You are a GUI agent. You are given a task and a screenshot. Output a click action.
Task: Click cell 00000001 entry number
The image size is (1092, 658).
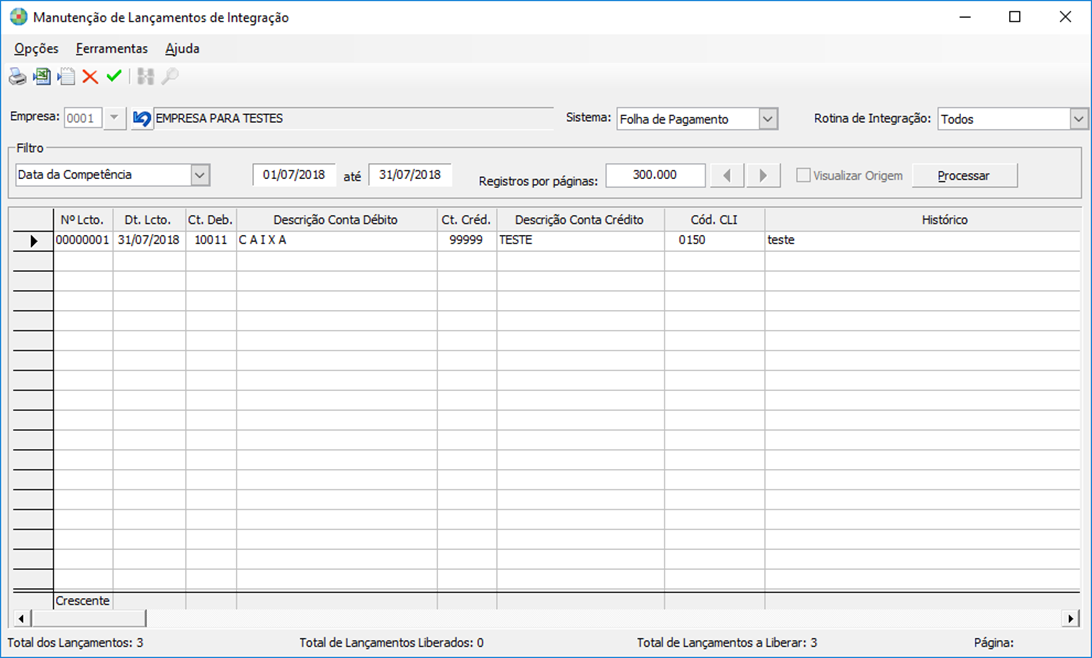83,240
